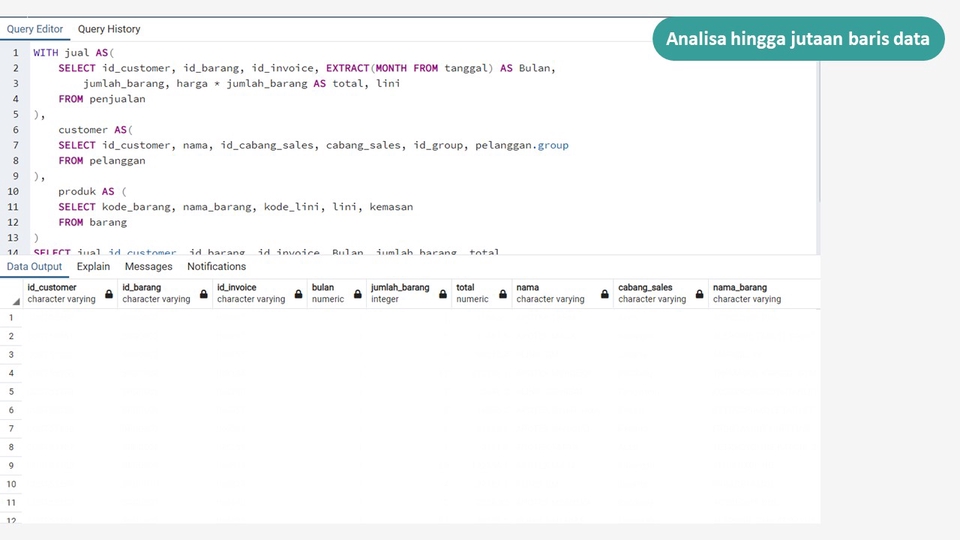Select row 11 in the data output
This screenshot has width=960, height=540.
[x=11, y=503]
